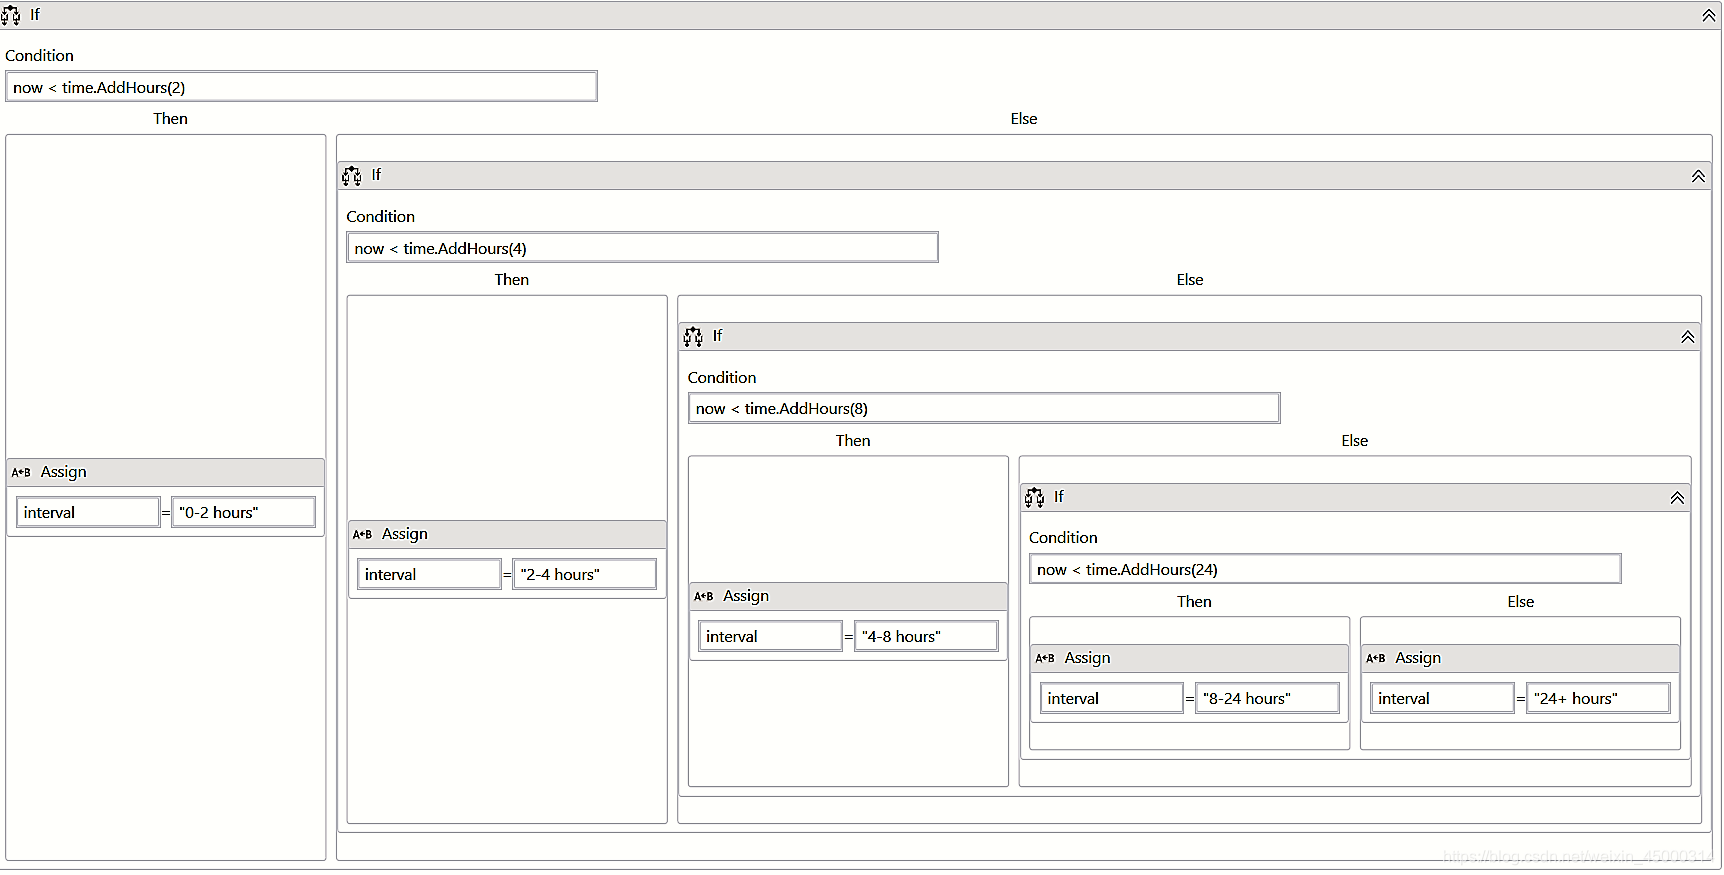The image size is (1724, 875).
Task: Click Assign icon for "24+ hours" activity
Action: [1376, 658]
